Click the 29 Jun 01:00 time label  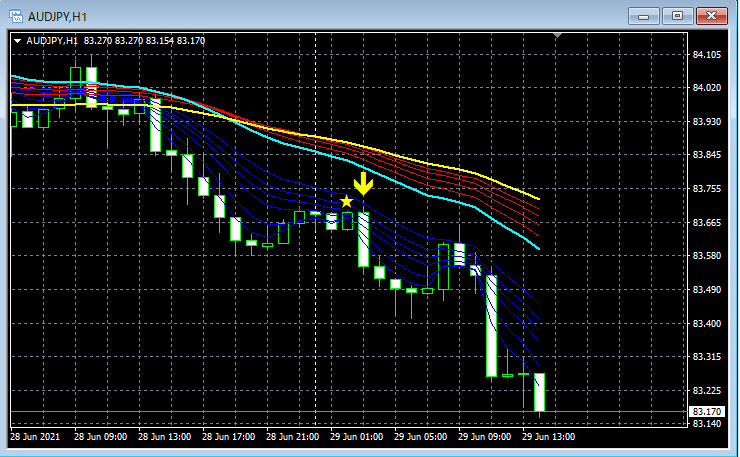tap(356, 437)
